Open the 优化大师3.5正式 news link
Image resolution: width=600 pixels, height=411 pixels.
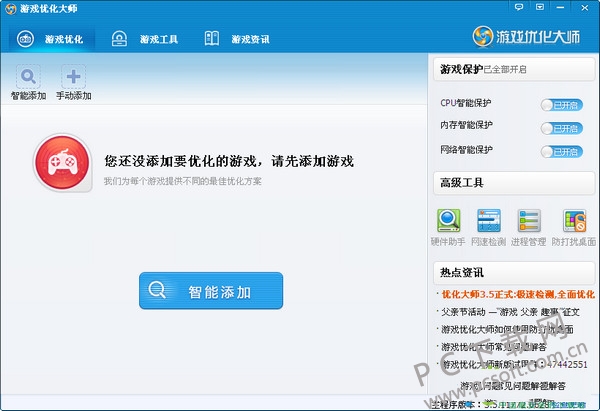[x=518, y=294]
